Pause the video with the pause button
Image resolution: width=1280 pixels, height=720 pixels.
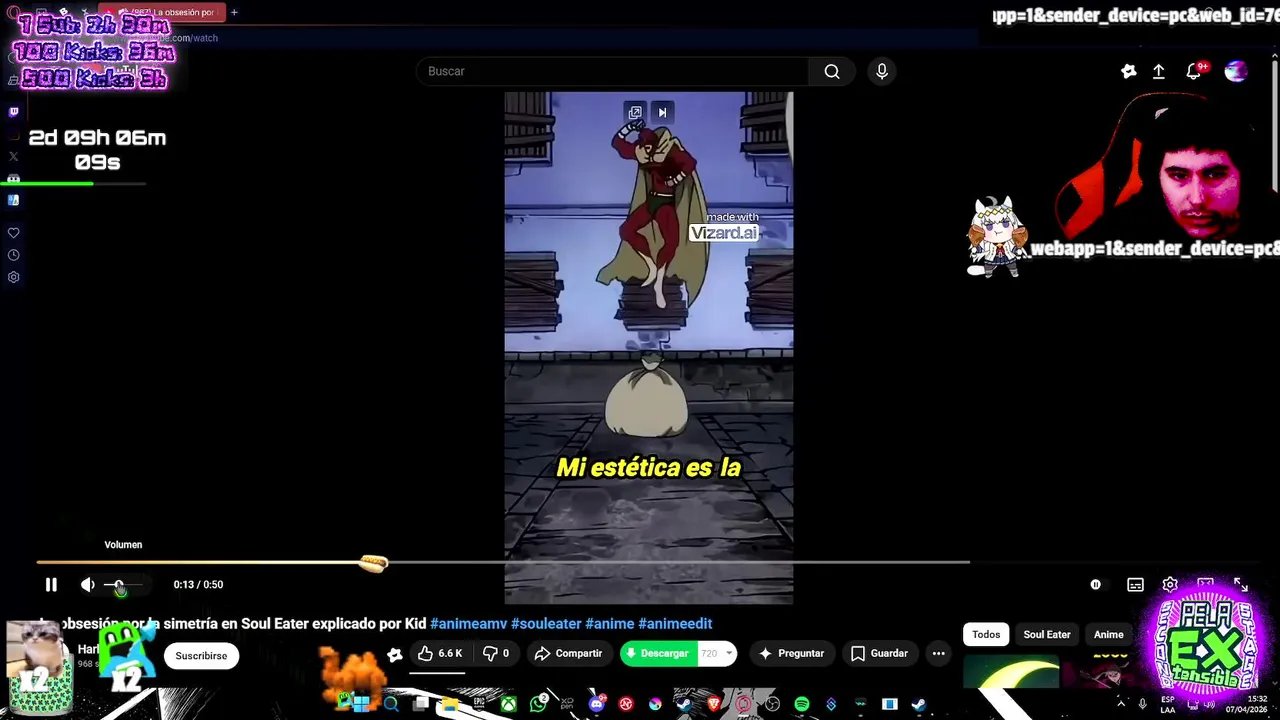click(x=51, y=585)
